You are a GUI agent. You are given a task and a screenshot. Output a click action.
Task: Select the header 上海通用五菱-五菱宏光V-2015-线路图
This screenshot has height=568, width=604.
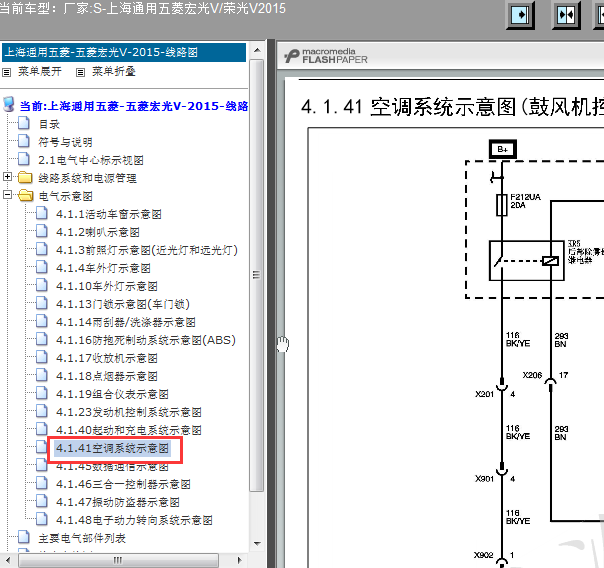[124, 52]
